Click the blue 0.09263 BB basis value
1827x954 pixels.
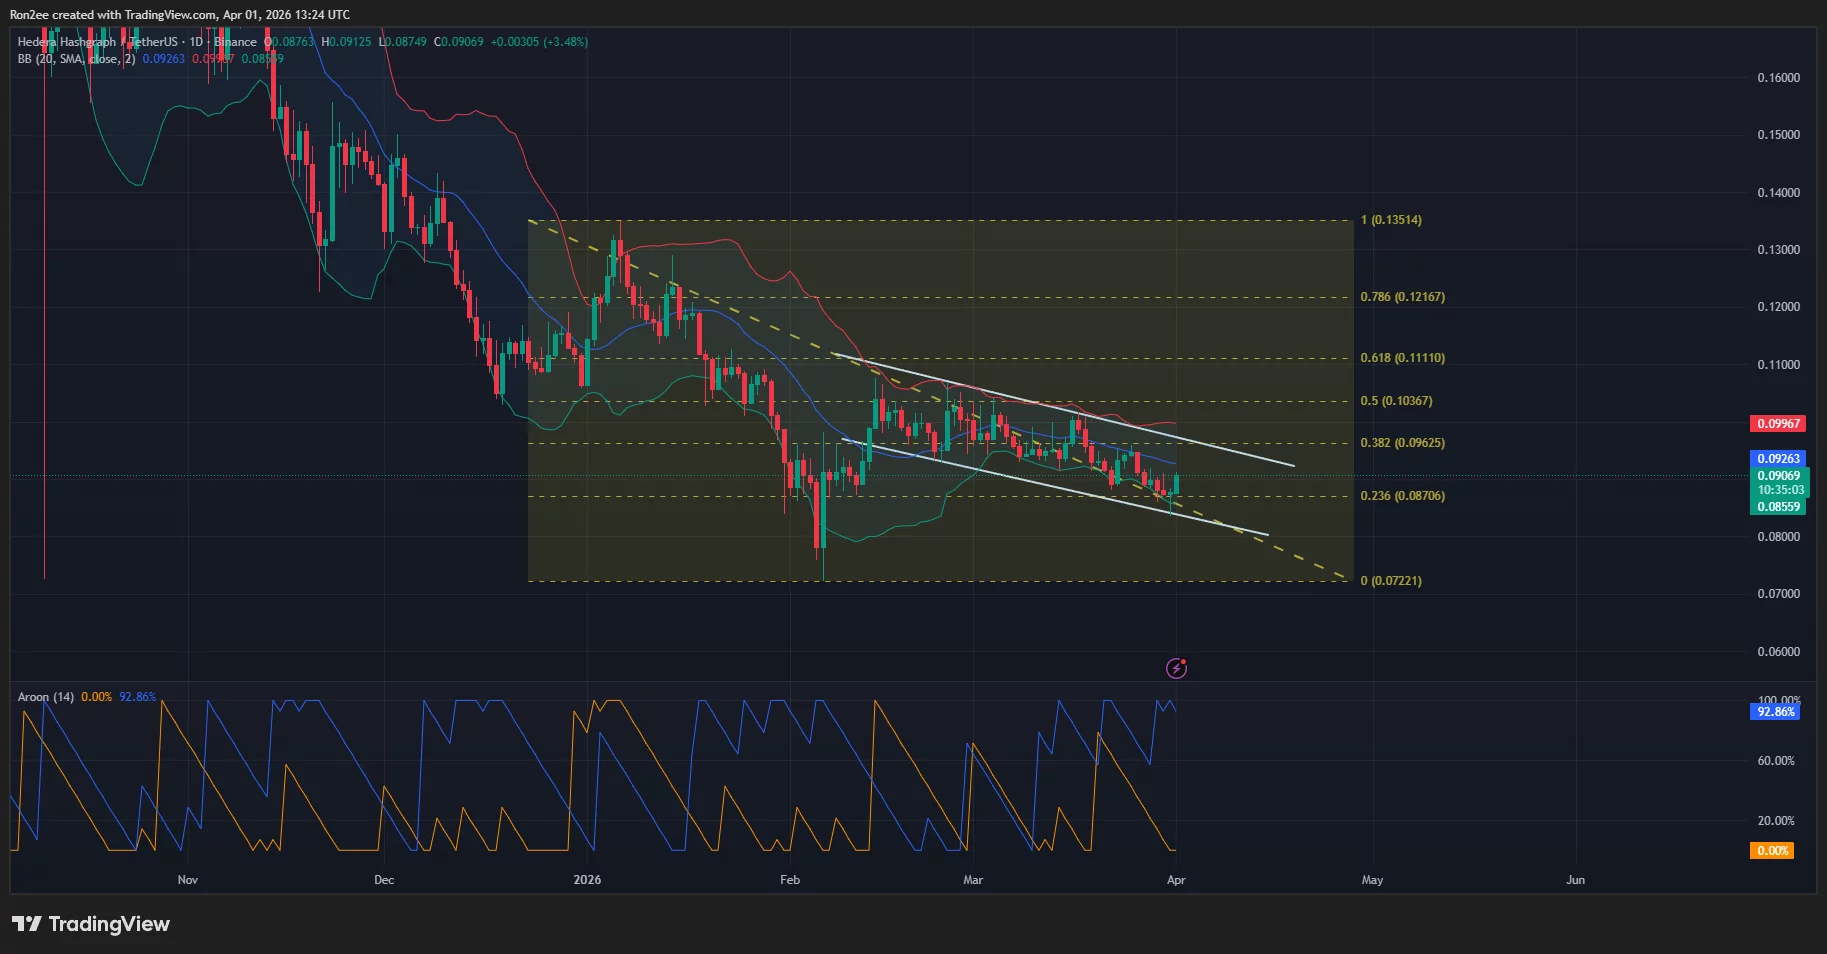tap(163, 59)
